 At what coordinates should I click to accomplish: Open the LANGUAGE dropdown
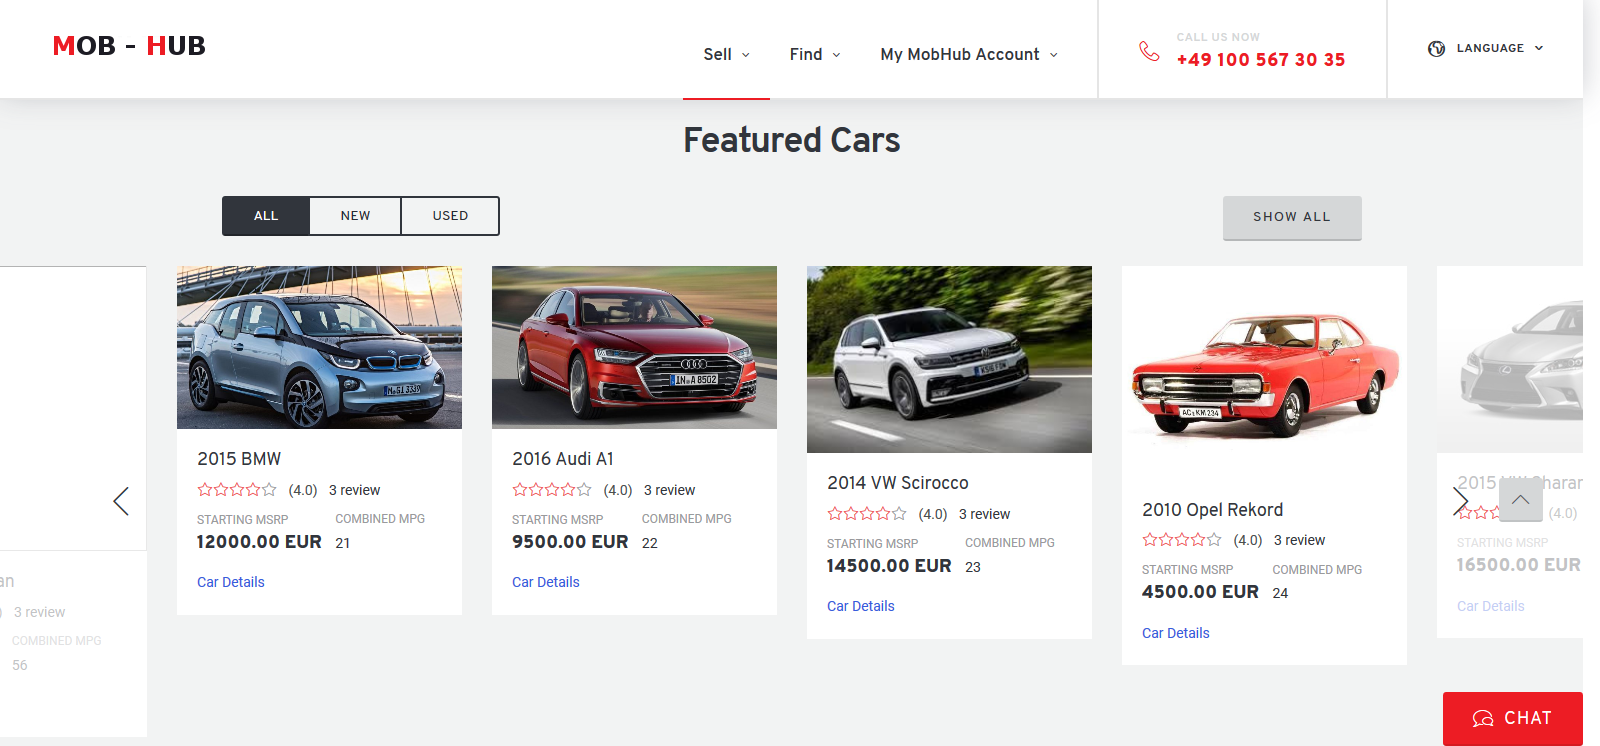tap(1499, 48)
